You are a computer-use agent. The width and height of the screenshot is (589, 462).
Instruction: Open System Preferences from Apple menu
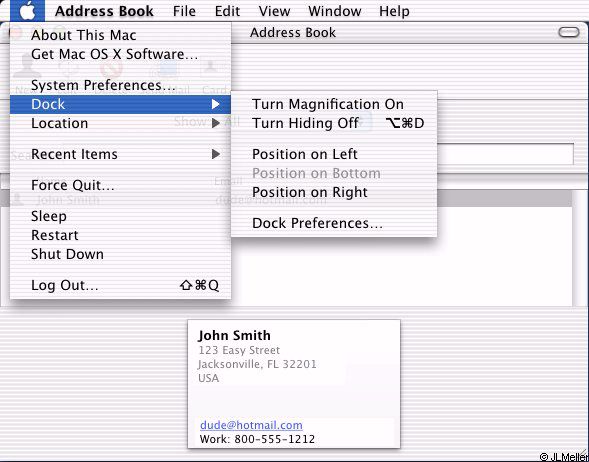120,85
